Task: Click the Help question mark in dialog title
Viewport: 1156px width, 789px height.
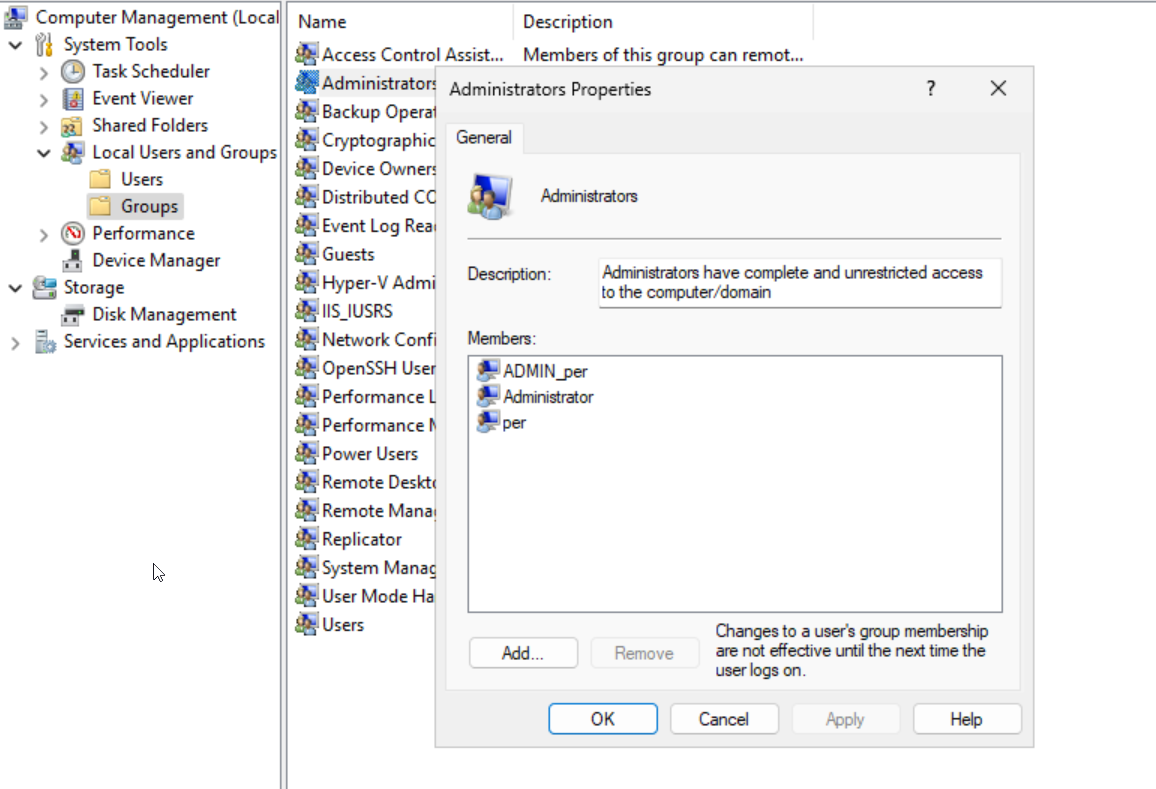Action: coord(931,89)
